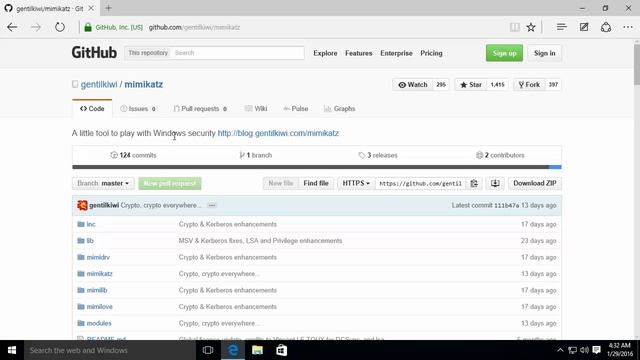Click Features in the GitHub header
Screen dimensions: 640x360
359,53
